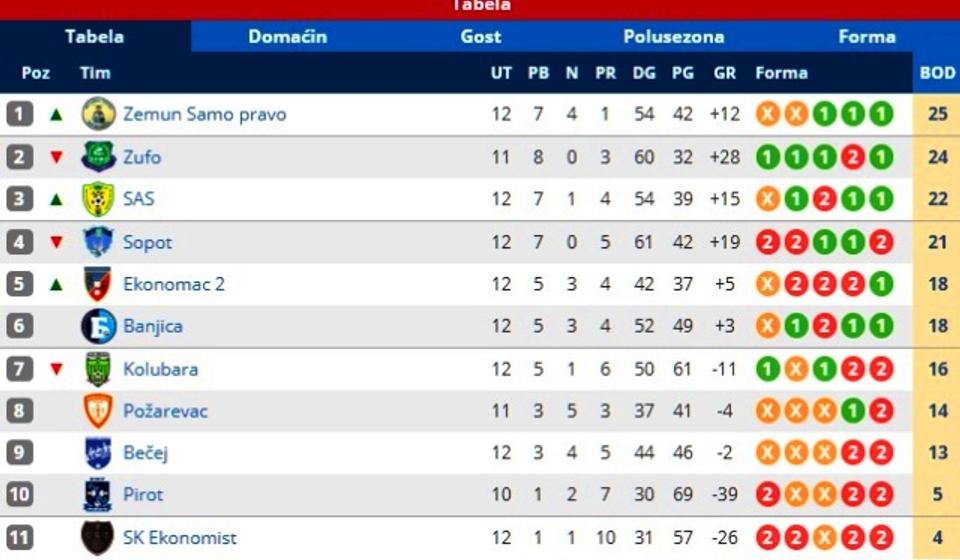Click the Kolubara club badge

tap(98, 369)
